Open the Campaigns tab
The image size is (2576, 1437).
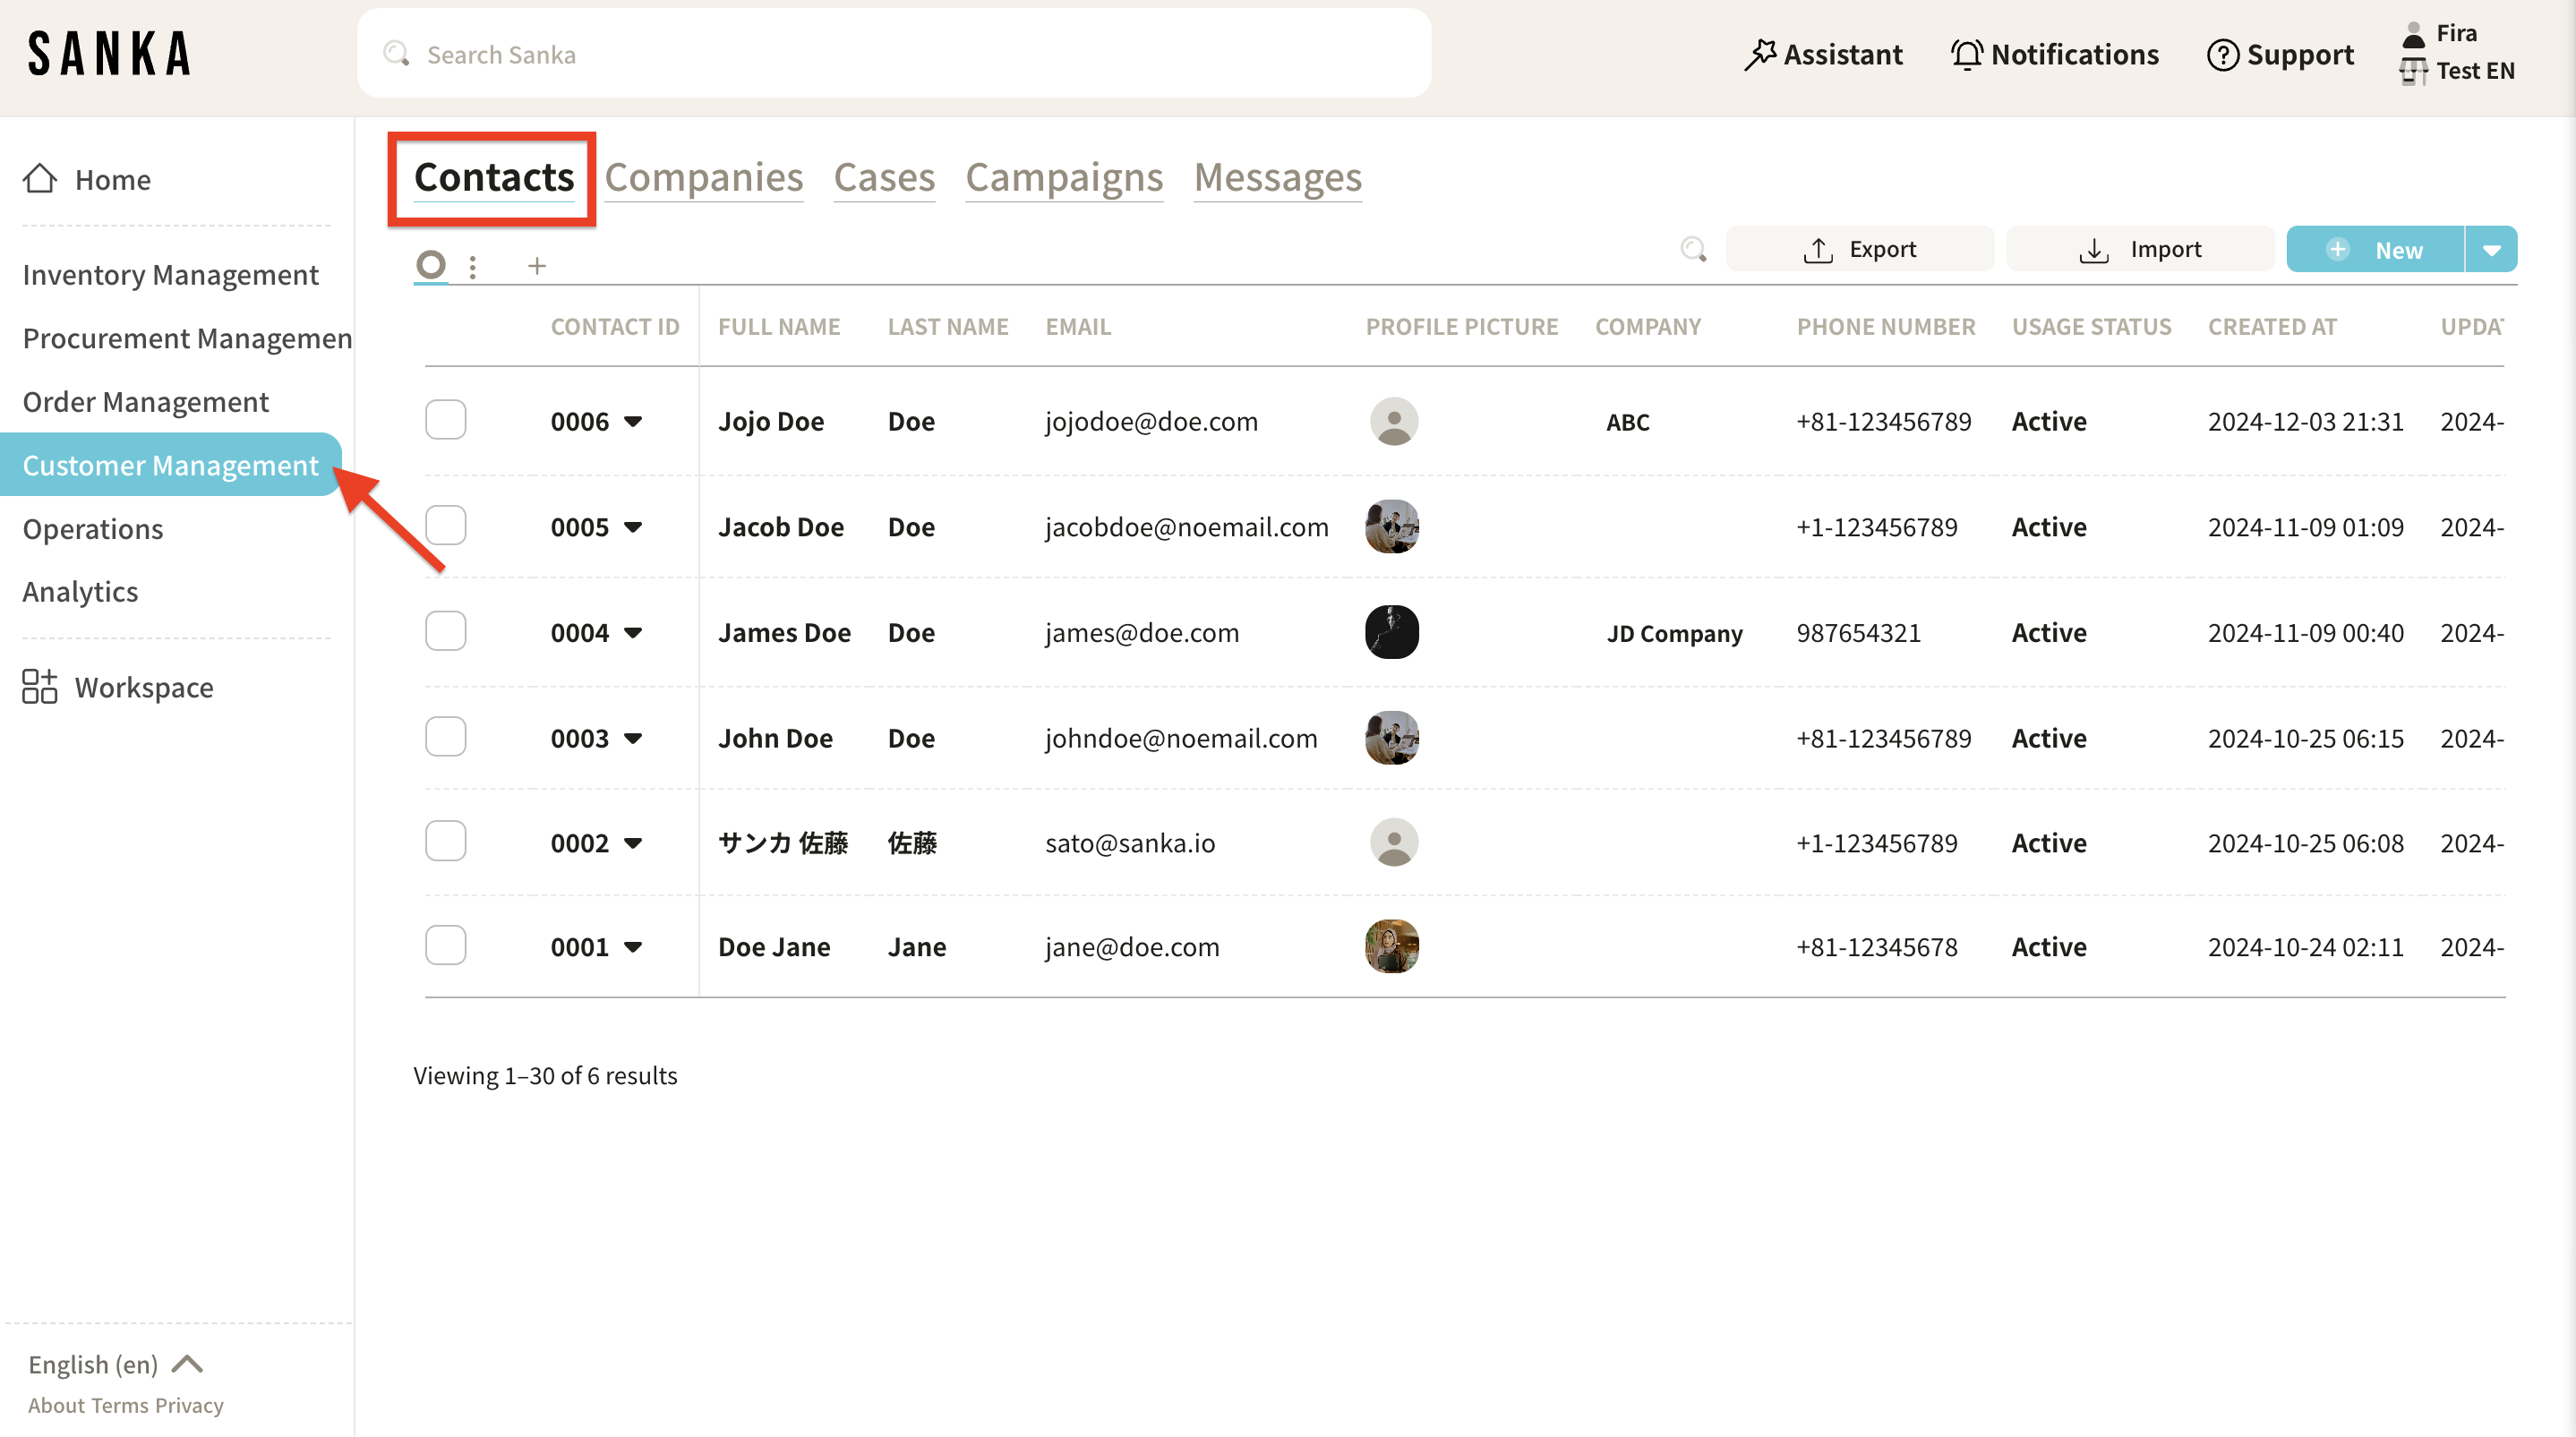(x=1064, y=177)
